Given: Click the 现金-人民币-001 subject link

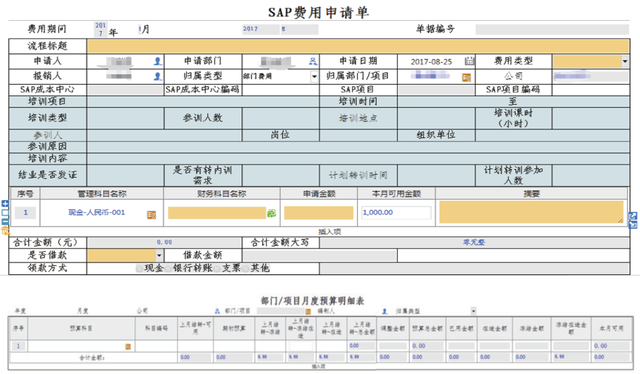Looking at the screenshot, I should click(x=97, y=212).
